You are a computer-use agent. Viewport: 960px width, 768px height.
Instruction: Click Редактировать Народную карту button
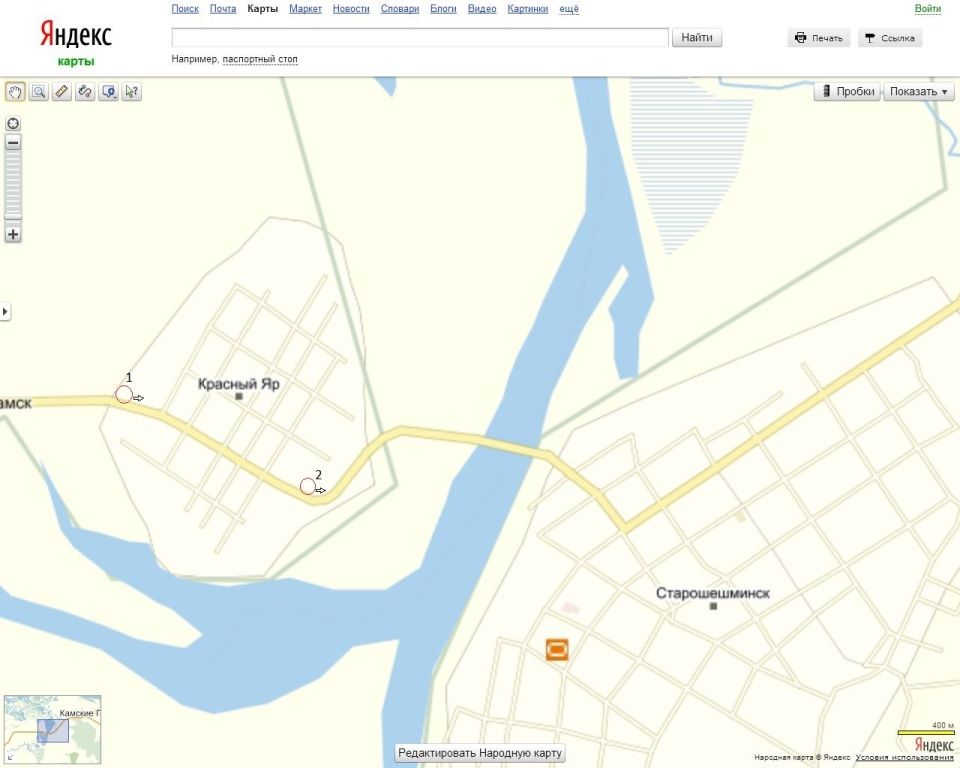click(x=481, y=753)
